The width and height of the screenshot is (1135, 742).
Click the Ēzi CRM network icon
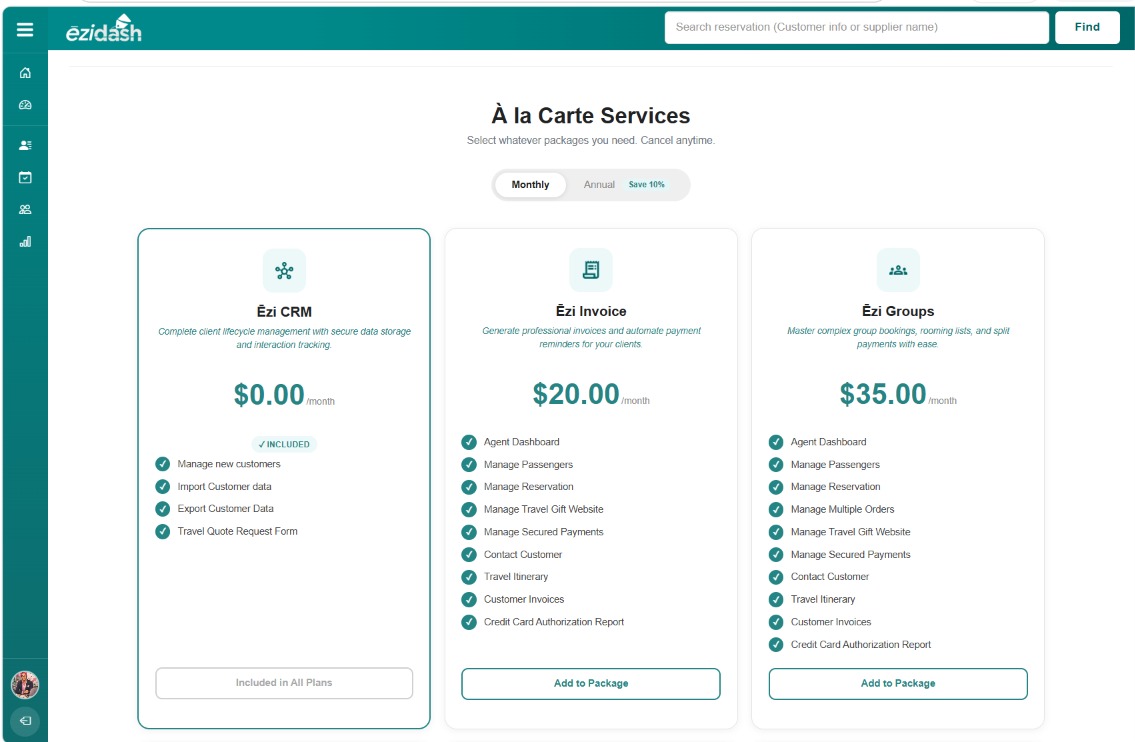coord(284,271)
